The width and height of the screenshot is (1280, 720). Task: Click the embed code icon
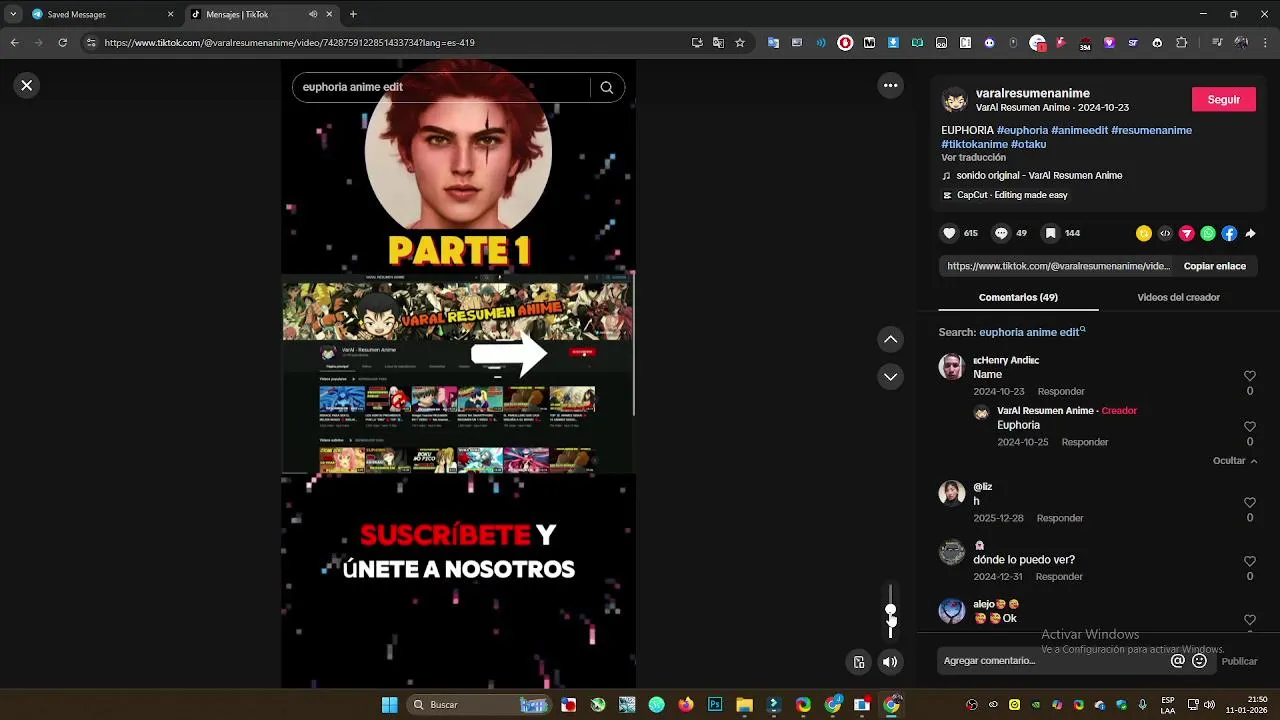tap(1165, 233)
